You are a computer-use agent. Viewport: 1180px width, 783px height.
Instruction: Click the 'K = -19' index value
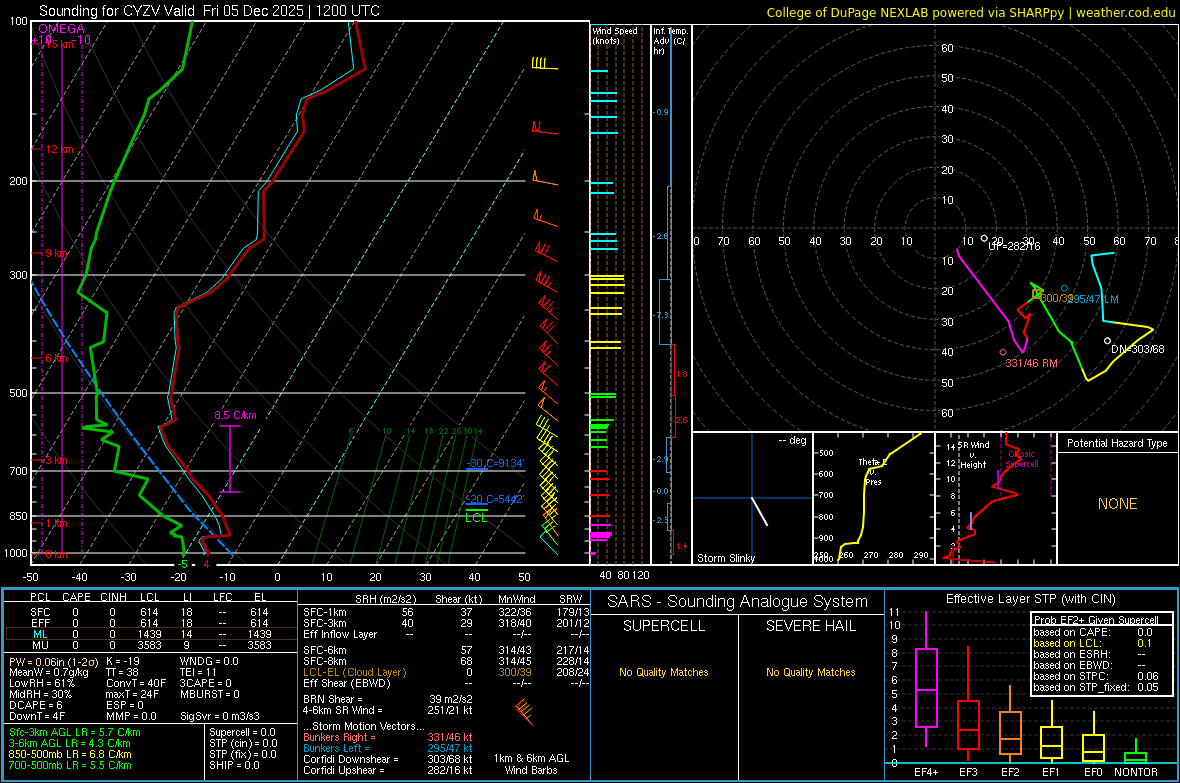(x=123, y=661)
